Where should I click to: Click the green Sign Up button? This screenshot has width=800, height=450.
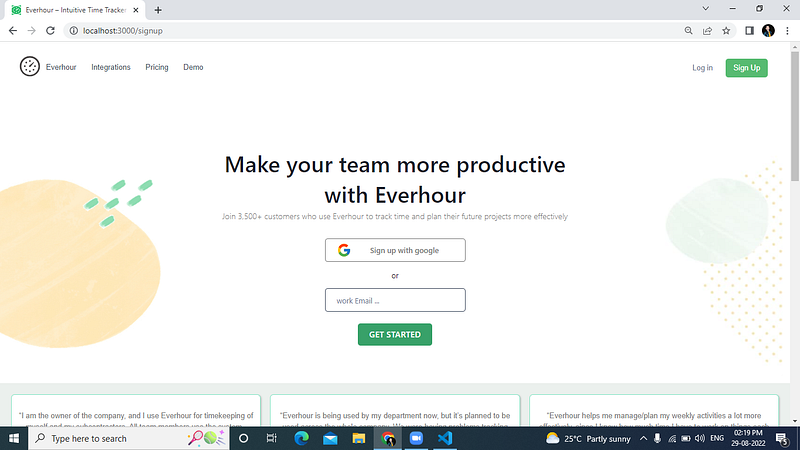pyautogui.click(x=746, y=68)
